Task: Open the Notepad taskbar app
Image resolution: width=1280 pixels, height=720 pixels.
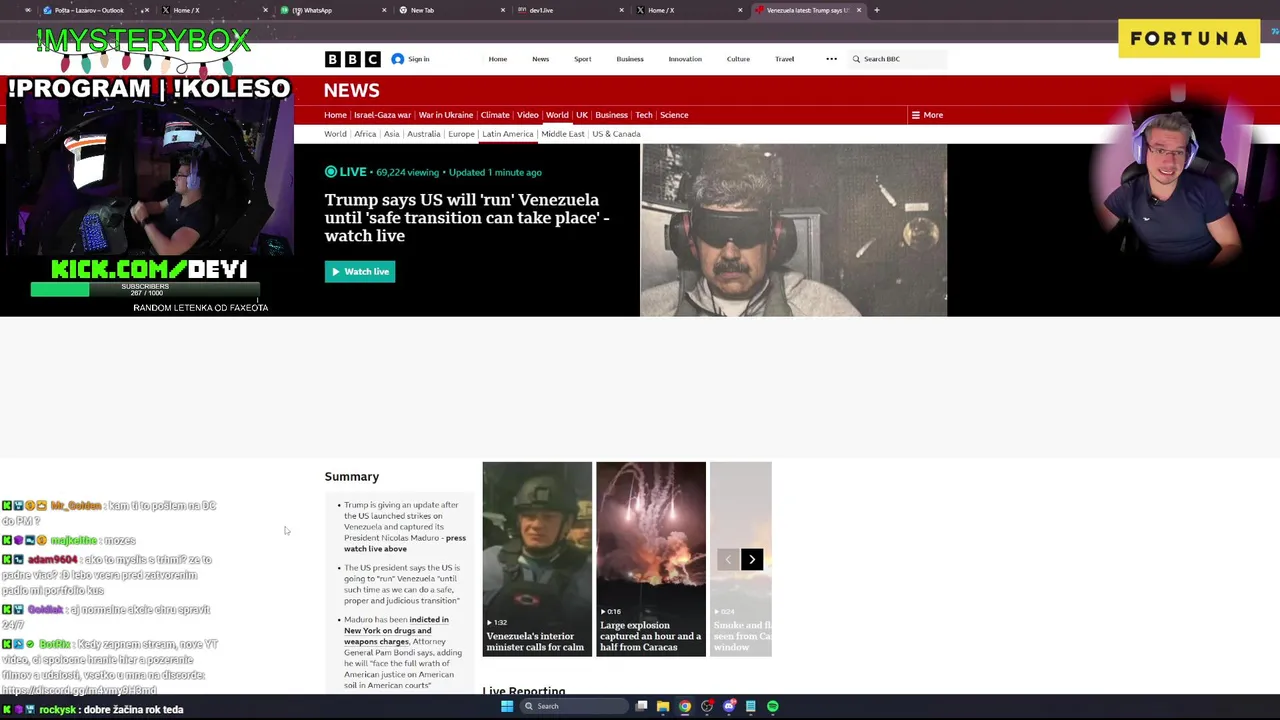Action: click(750, 706)
